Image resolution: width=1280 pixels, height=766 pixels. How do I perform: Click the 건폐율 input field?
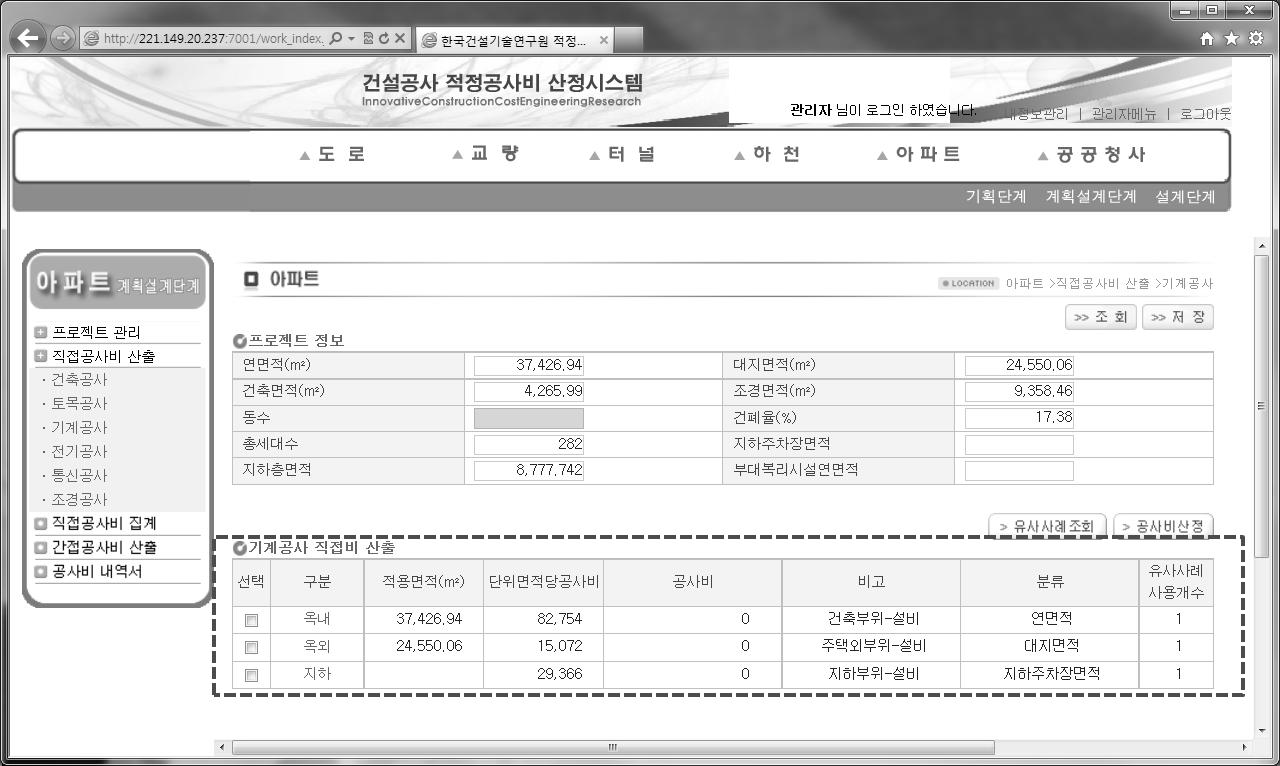(x=1019, y=417)
